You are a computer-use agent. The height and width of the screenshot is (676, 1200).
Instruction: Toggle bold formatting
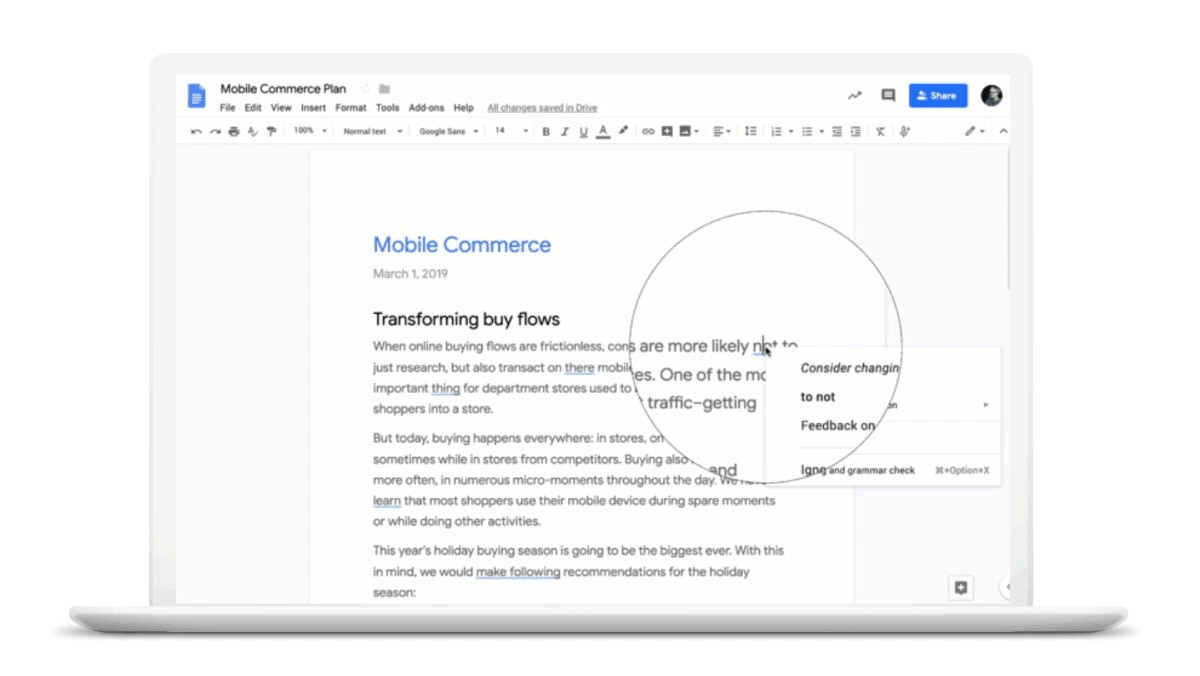tap(546, 132)
